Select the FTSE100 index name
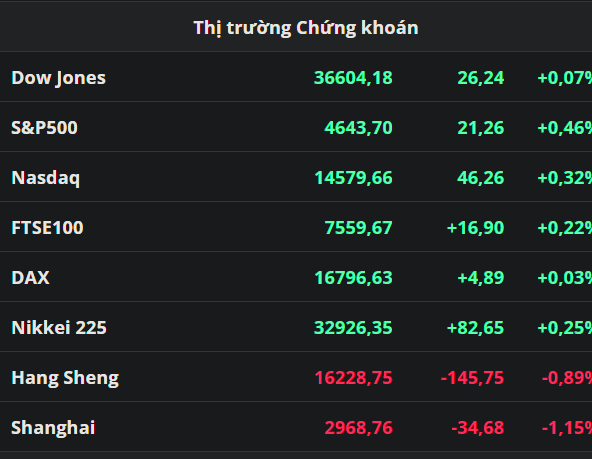Screen dimensions: 592x459 pos(48,228)
